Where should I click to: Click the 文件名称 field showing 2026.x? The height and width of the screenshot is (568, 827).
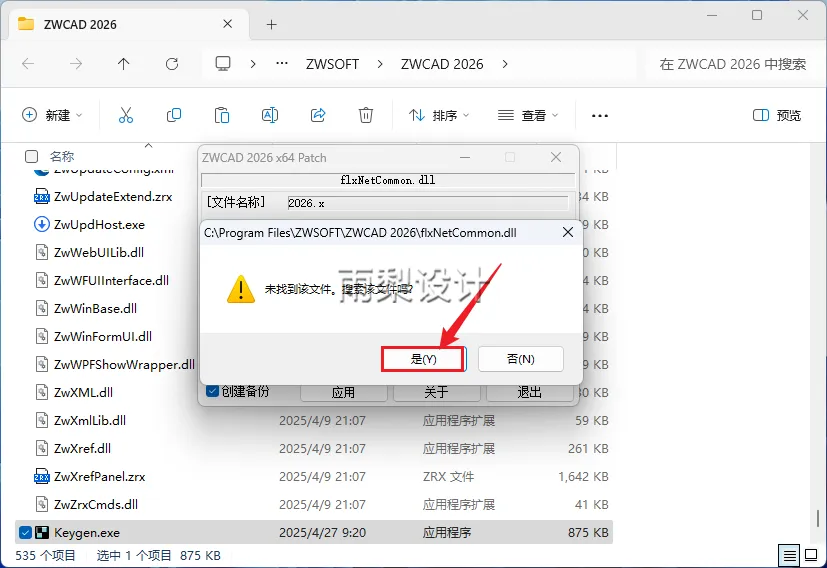pos(428,203)
